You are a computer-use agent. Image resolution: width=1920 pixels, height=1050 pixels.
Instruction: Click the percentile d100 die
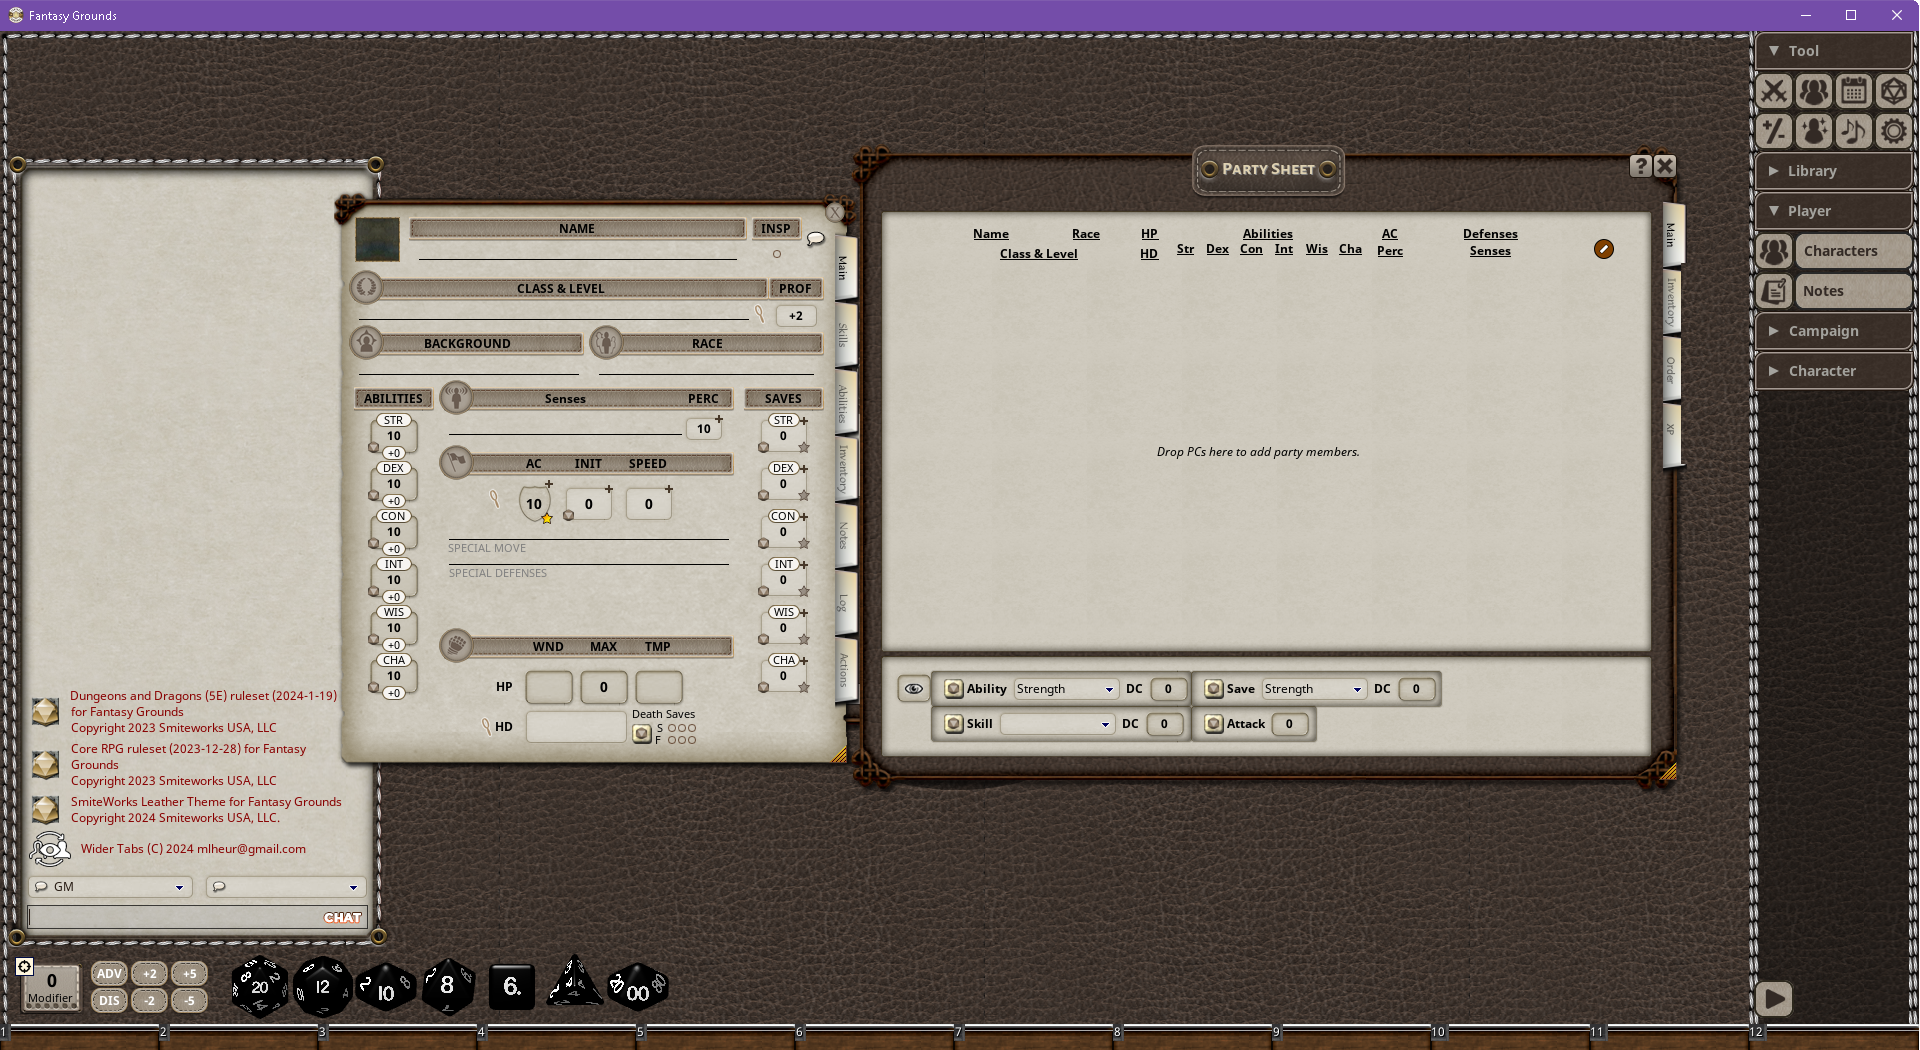[638, 988]
